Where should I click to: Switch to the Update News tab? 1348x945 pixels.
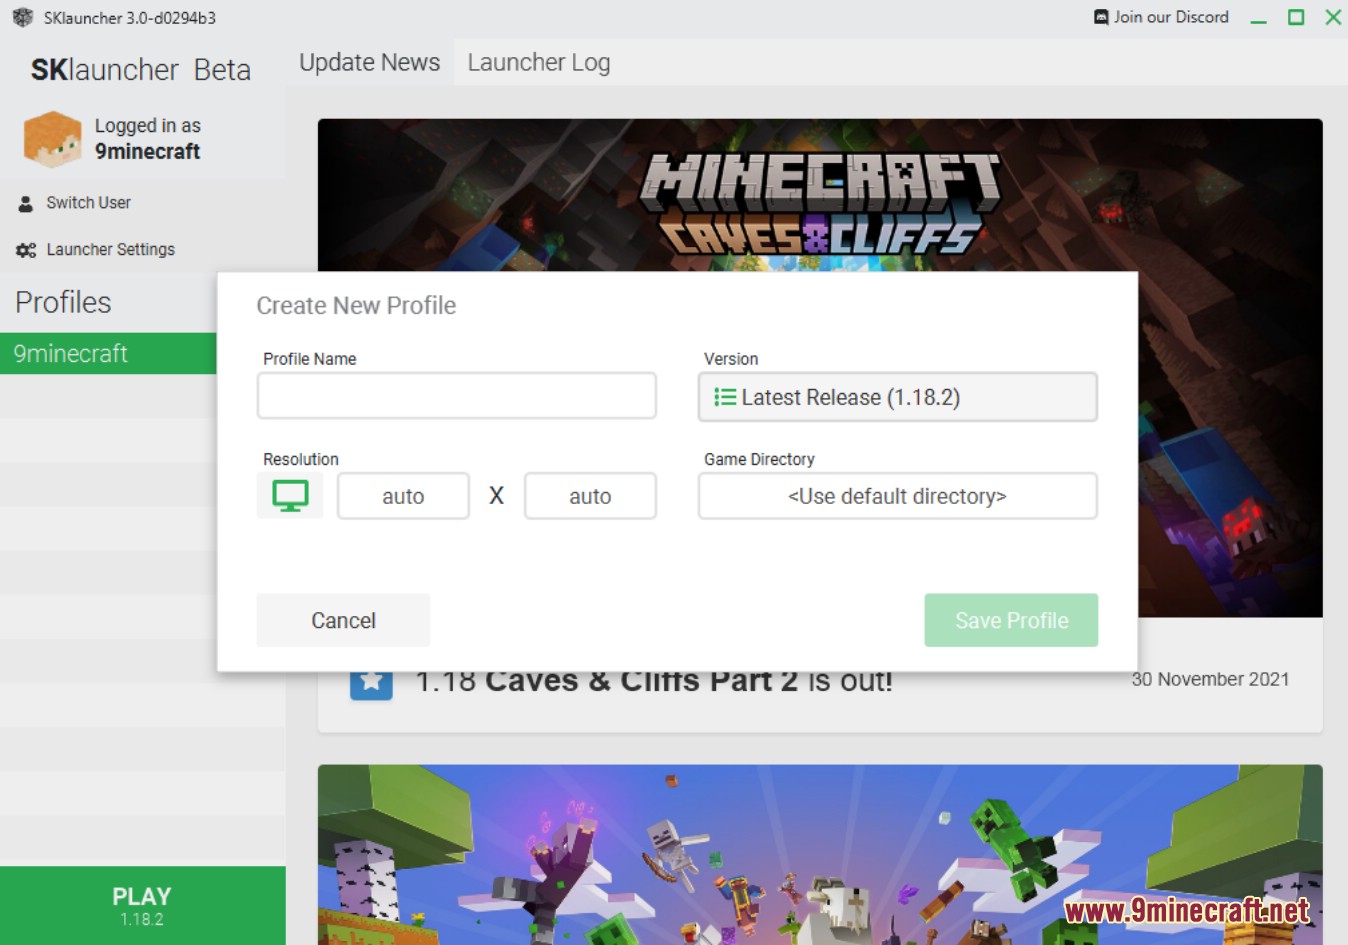370,62
